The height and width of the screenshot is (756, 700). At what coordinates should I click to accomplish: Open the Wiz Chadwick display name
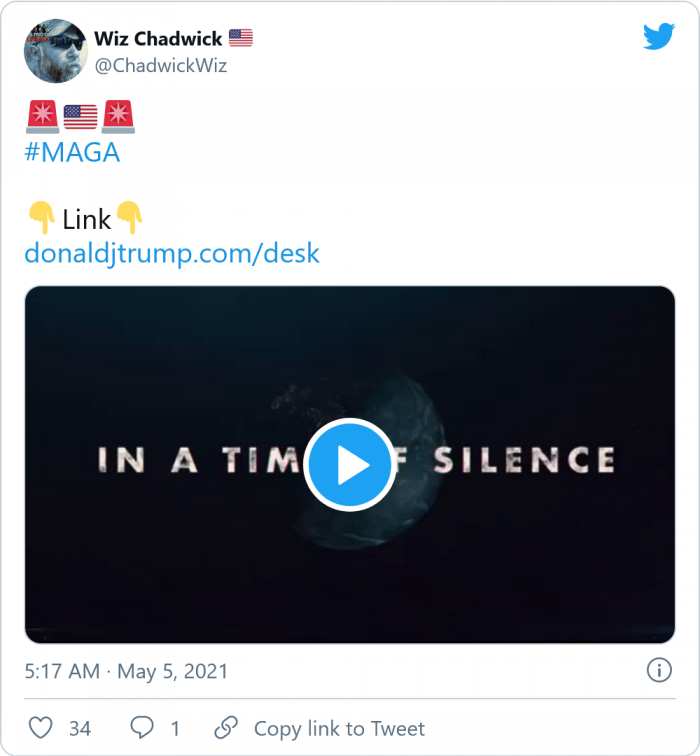pyautogui.click(x=157, y=38)
